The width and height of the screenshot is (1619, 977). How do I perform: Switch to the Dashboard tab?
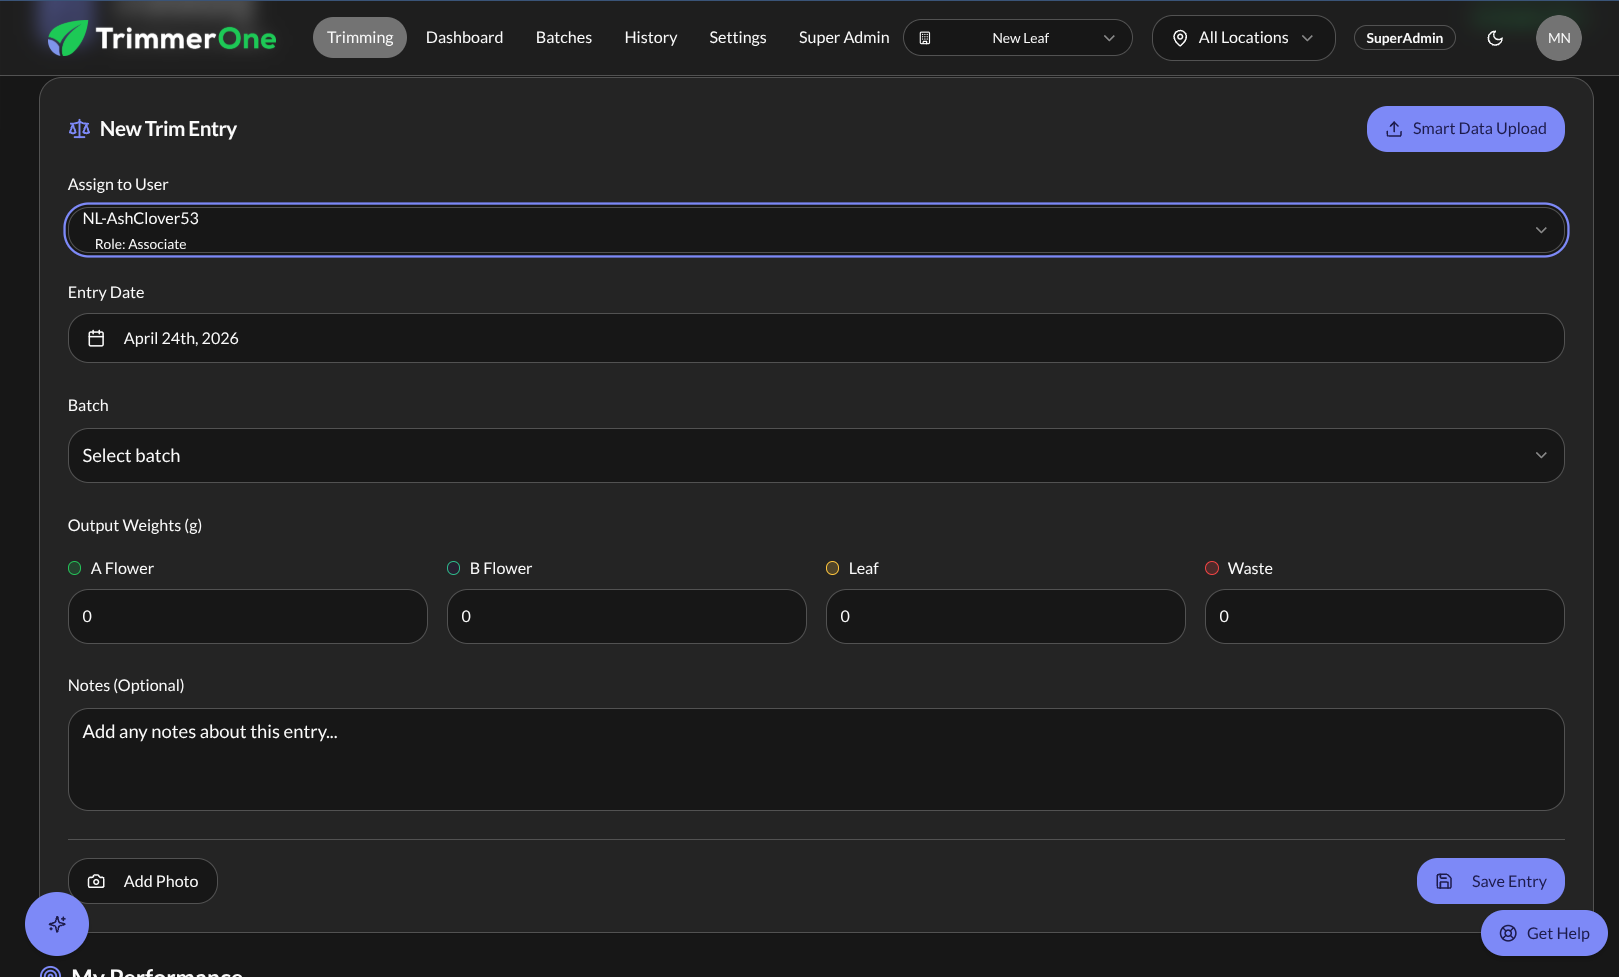(x=464, y=37)
